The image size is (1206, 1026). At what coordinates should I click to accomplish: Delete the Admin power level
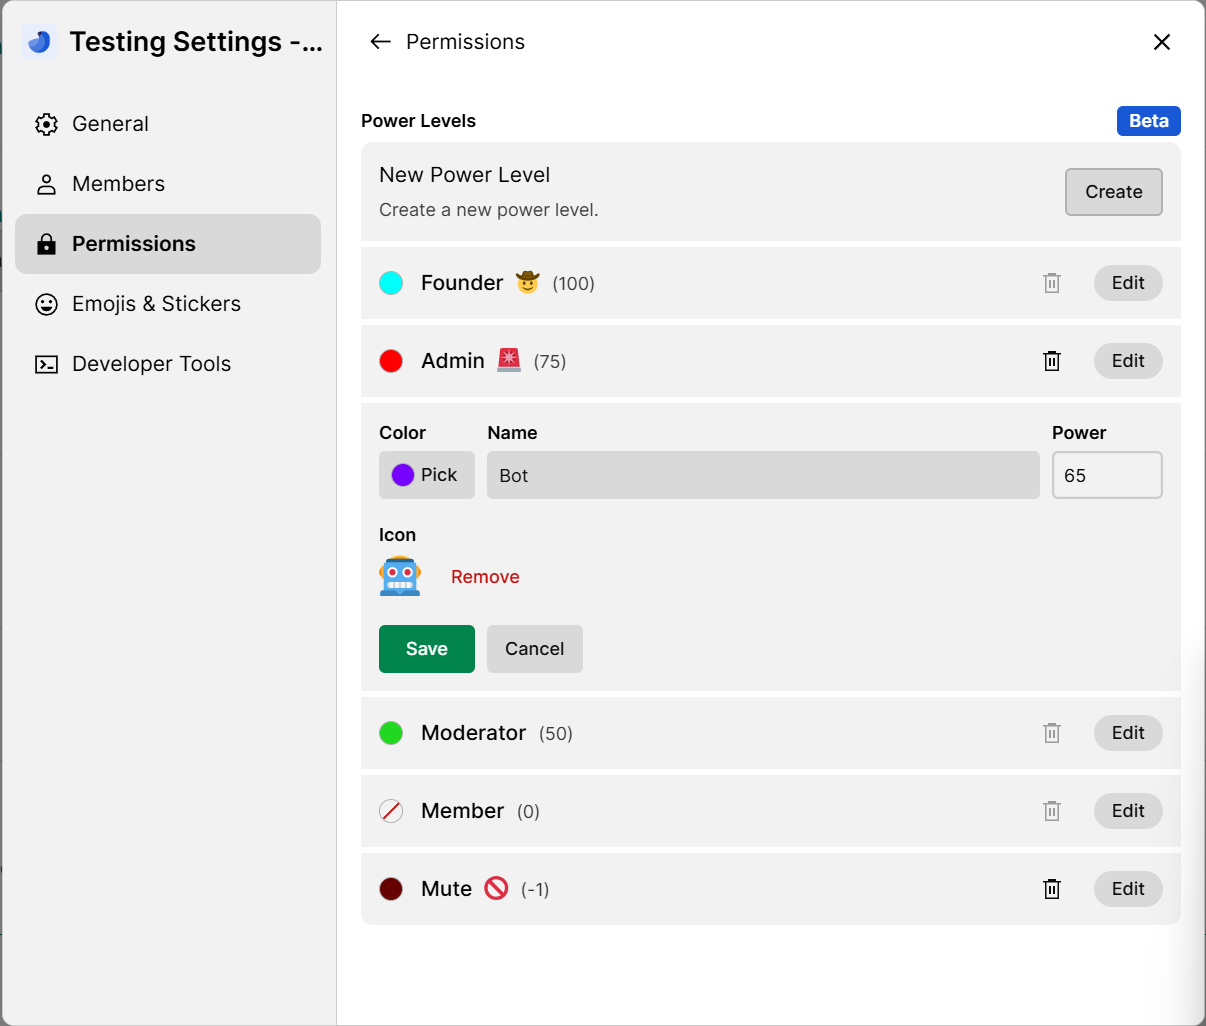coord(1052,361)
